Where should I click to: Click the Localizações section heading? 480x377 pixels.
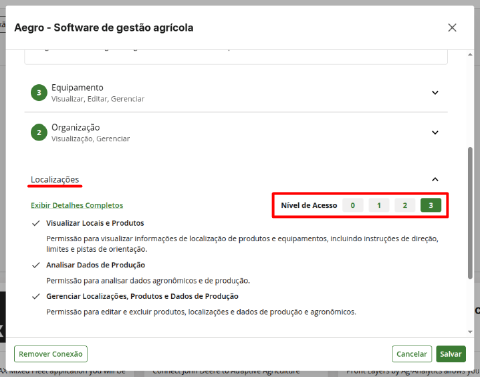point(55,180)
